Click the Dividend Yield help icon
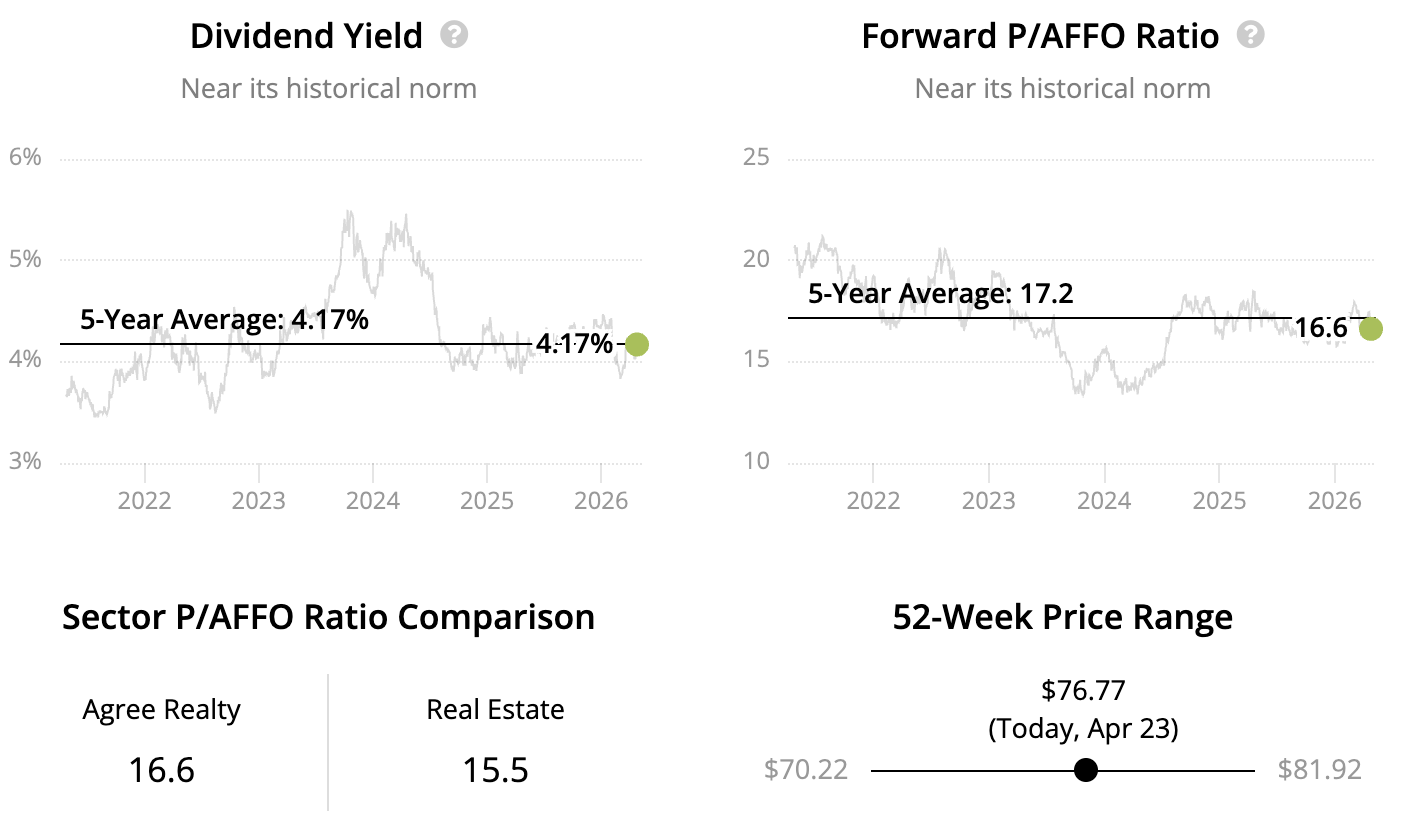1414x830 pixels. [455, 36]
